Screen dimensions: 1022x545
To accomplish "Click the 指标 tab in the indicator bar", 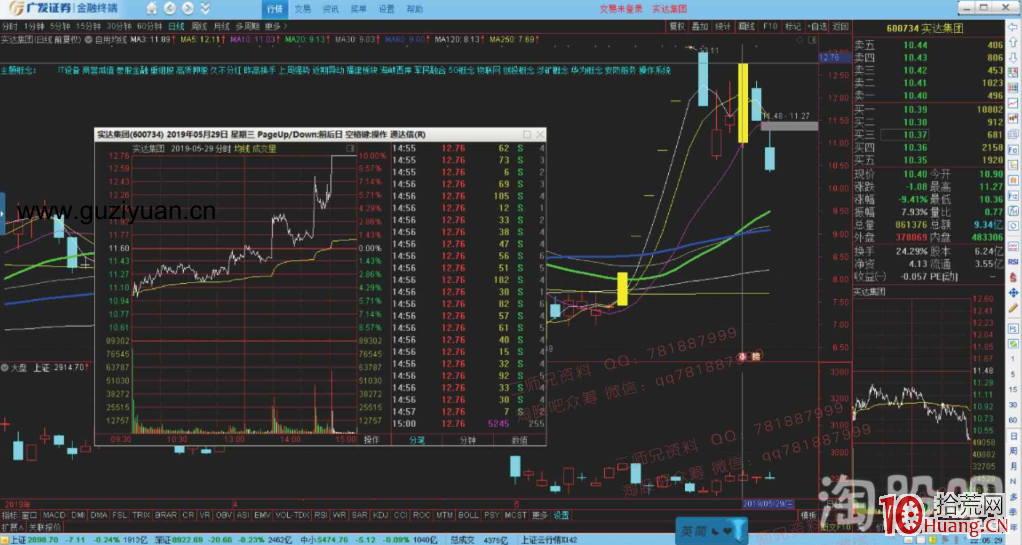I will 9,515.
